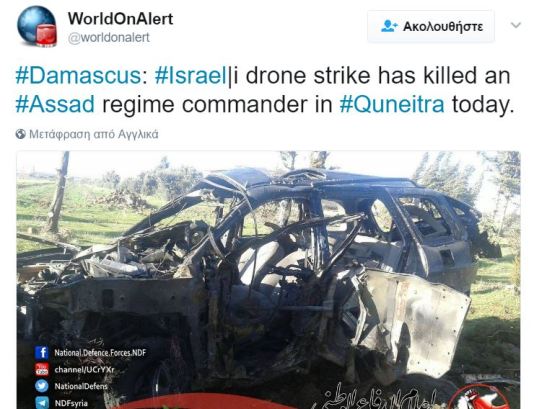Click the National.Defence.Forces.NDF text in photo
Screen dimensions: 534x409
point(100,352)
